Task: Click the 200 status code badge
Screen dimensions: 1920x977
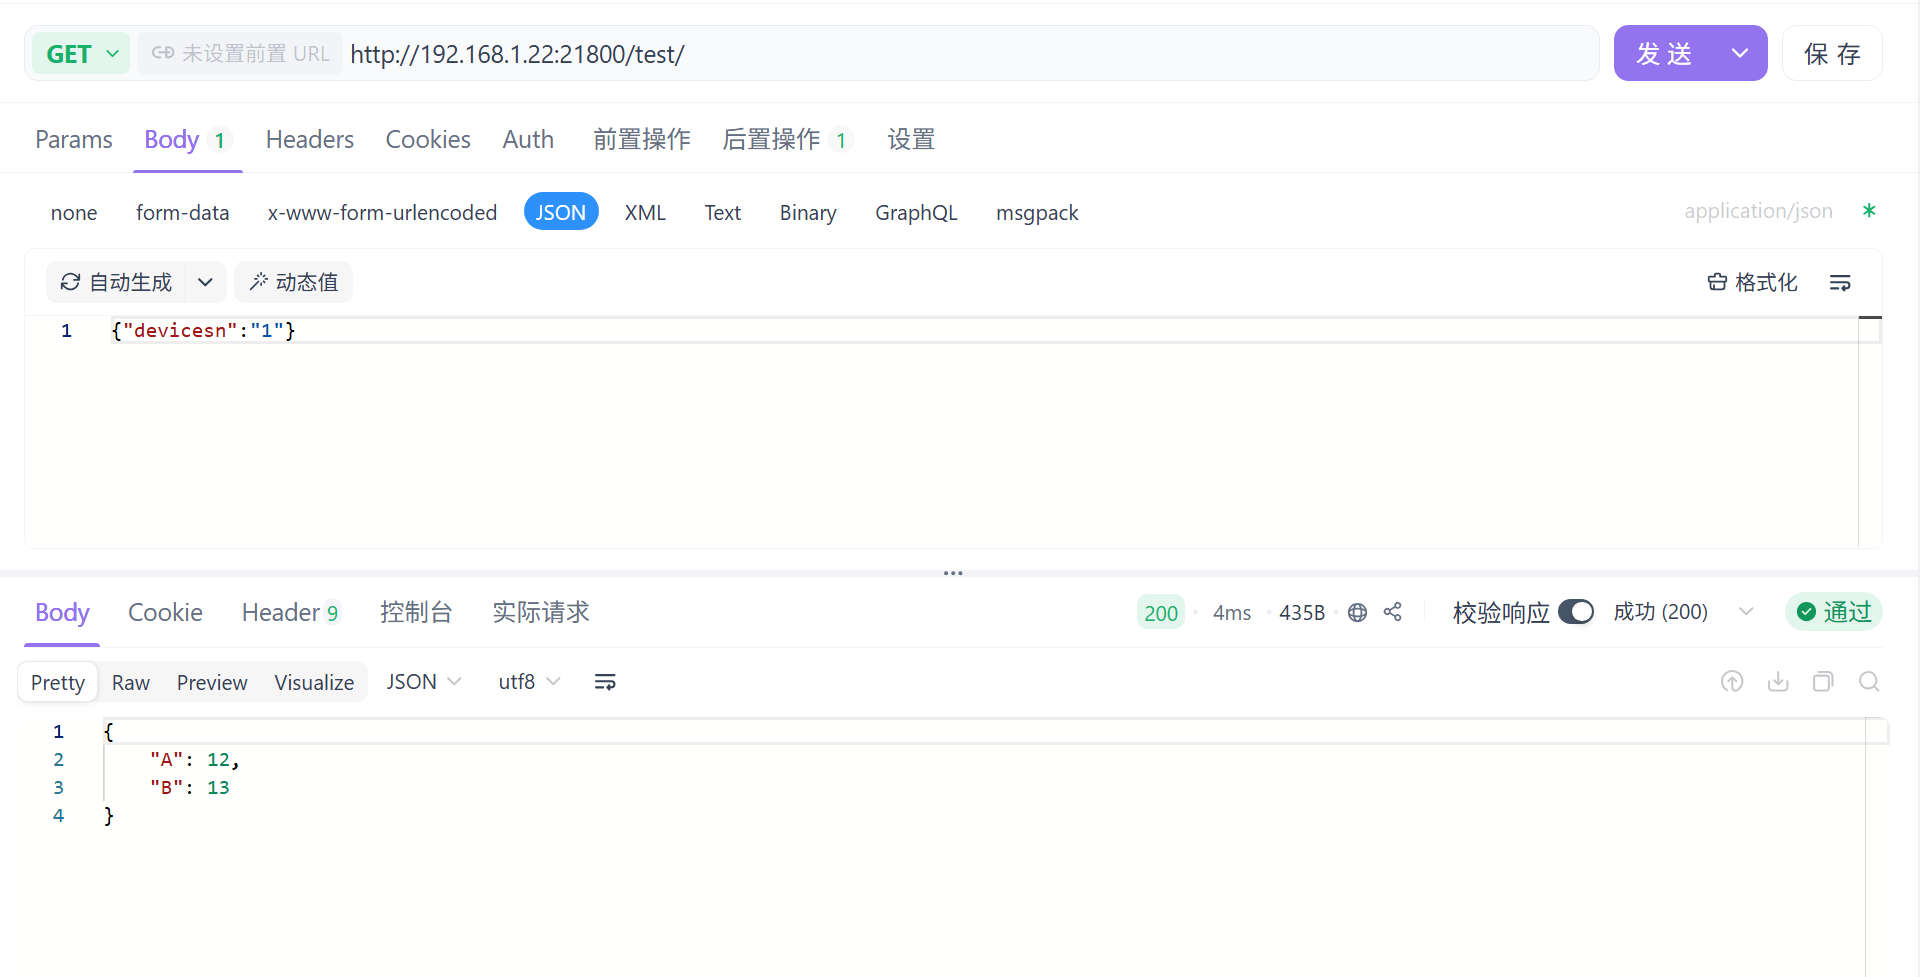Action: [x=1160, y=612]
